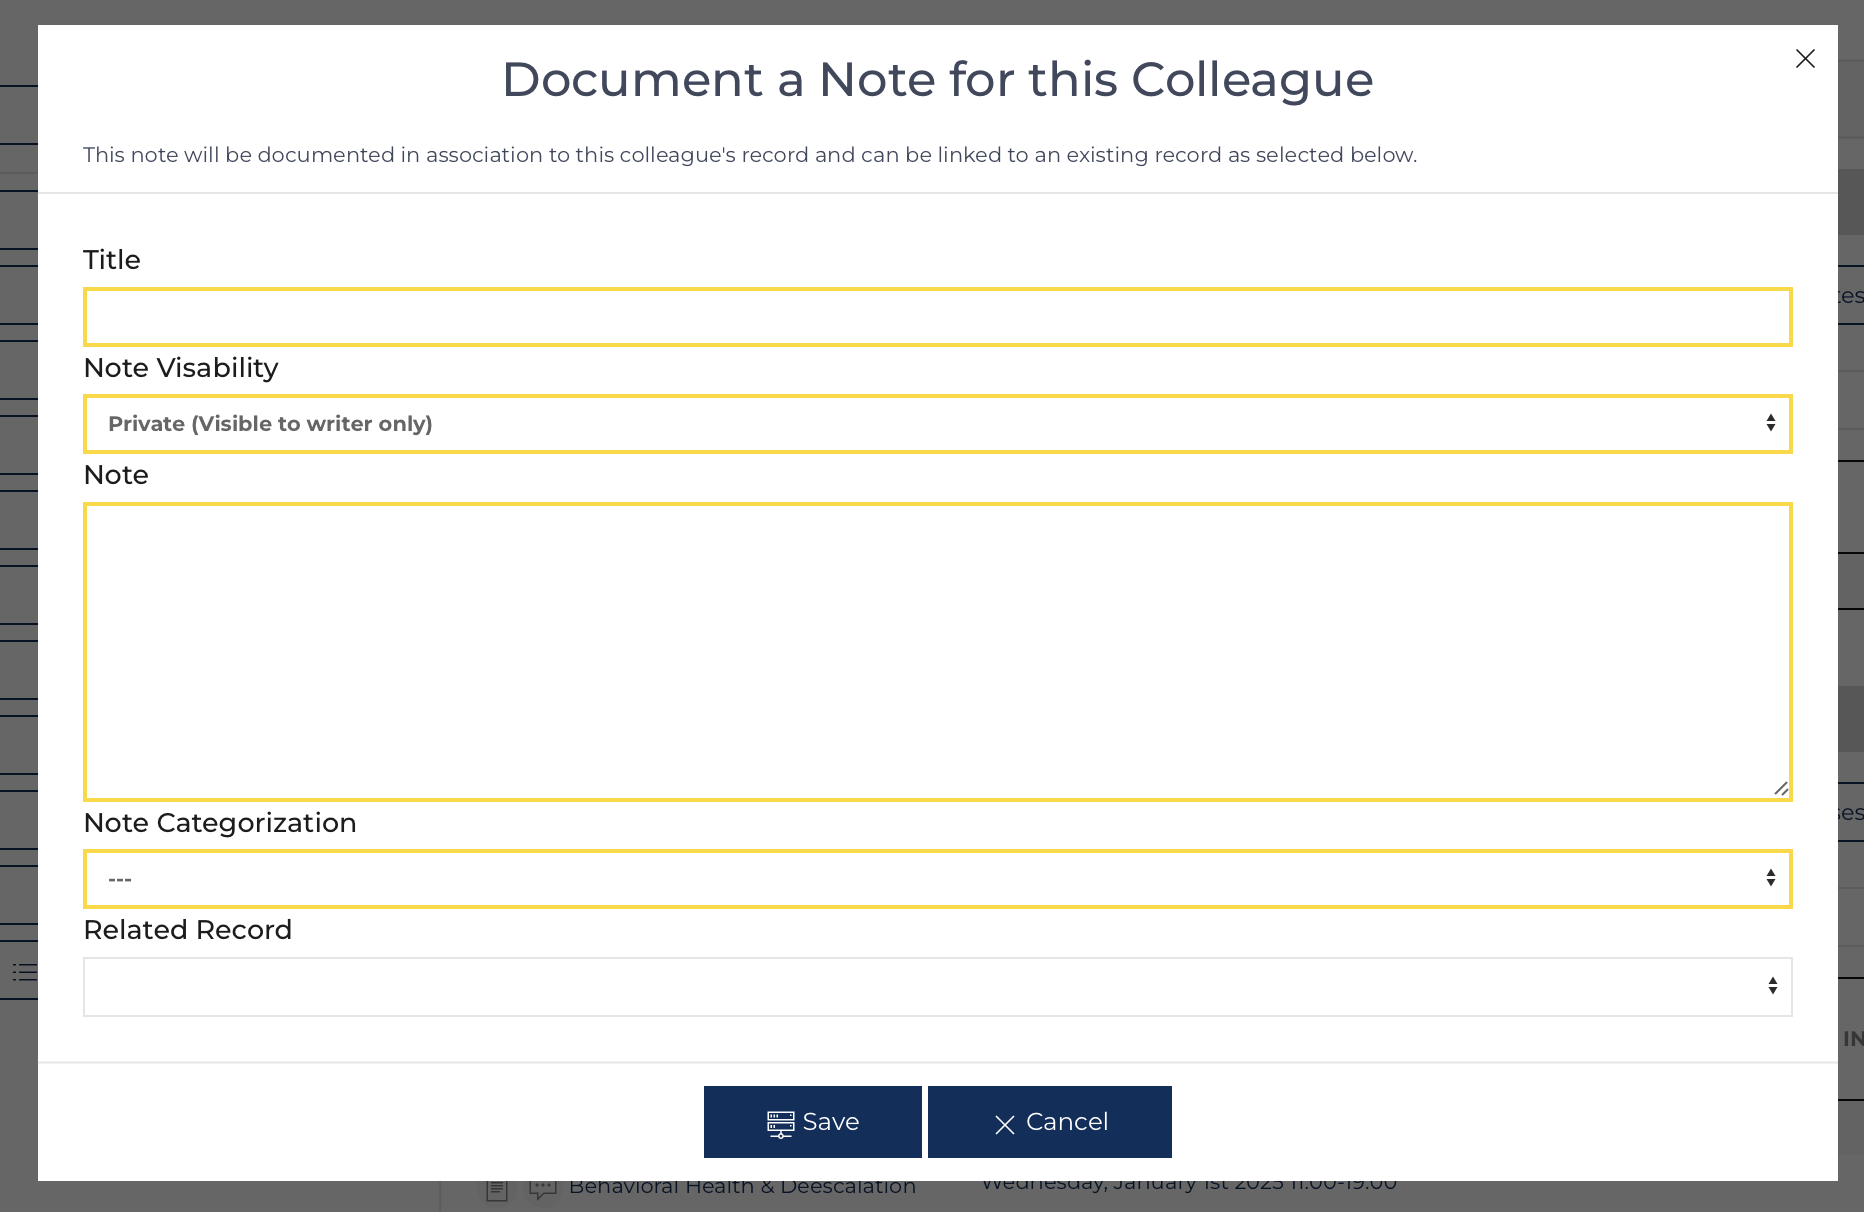Close the dialog using the X icon
1864x1212 pixels.
click(x=1805, y=58)
